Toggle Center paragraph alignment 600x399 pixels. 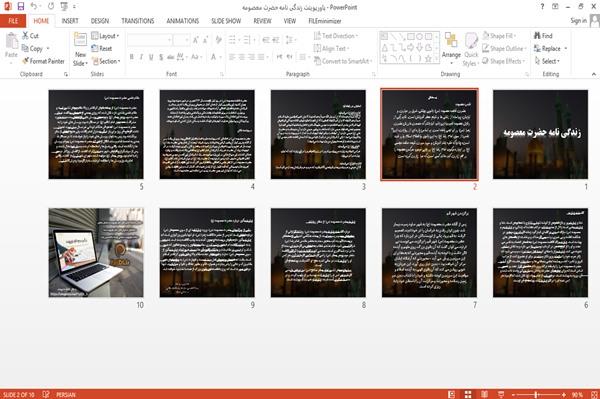242,57
